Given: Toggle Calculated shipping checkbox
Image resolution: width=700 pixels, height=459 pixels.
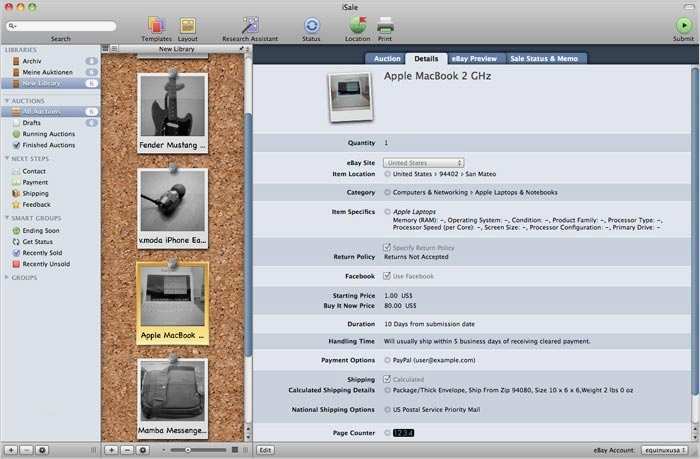Looking at the screenshot, I should 387,379.
